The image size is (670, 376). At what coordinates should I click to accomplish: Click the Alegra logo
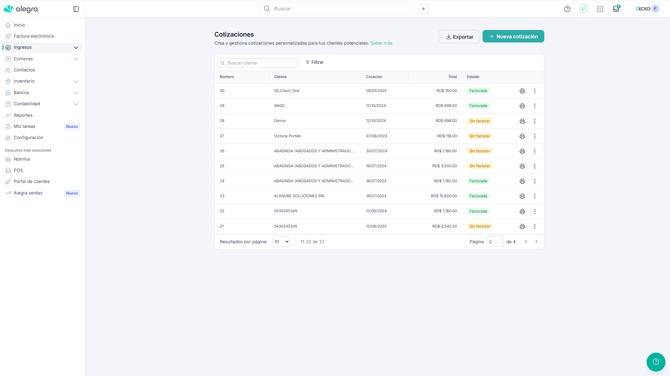pyautogui.click(x=21, y=9)
